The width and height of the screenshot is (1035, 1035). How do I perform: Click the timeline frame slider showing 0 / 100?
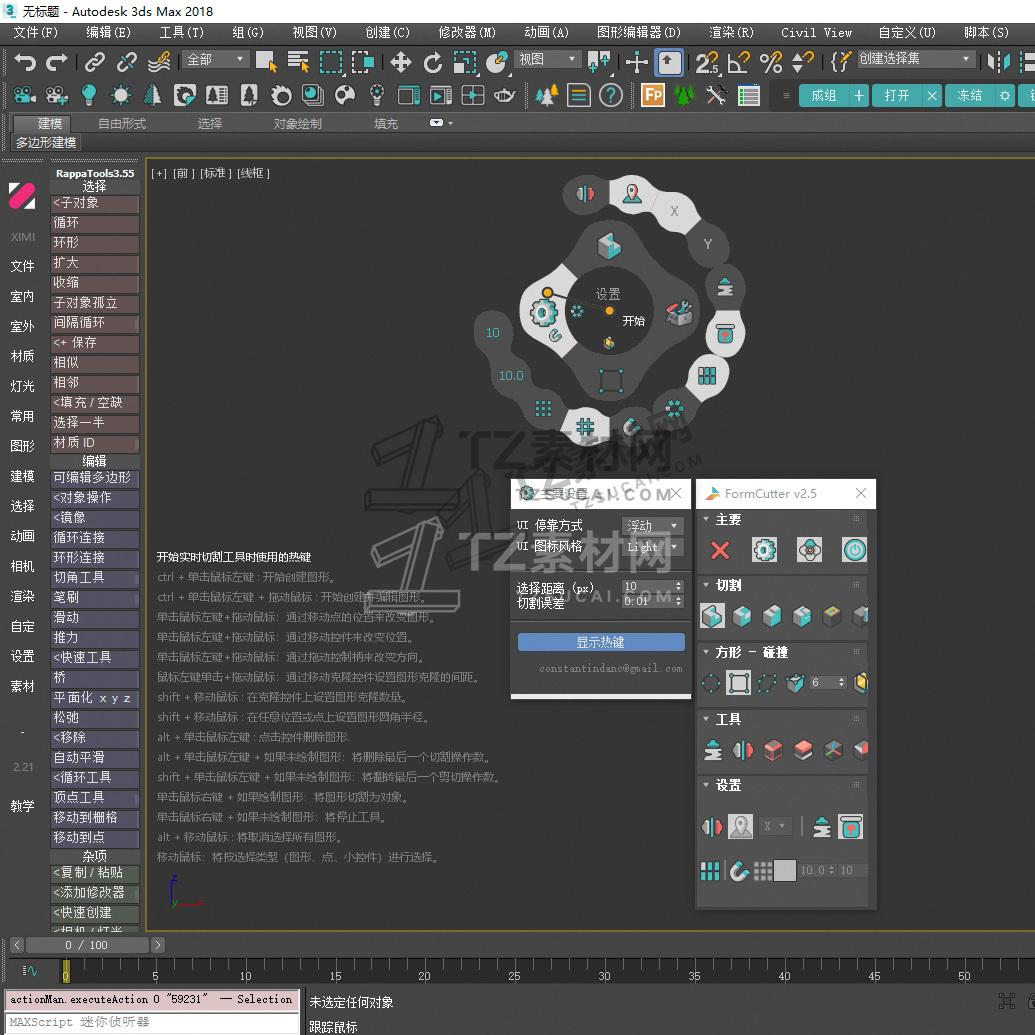pos(86,945)
